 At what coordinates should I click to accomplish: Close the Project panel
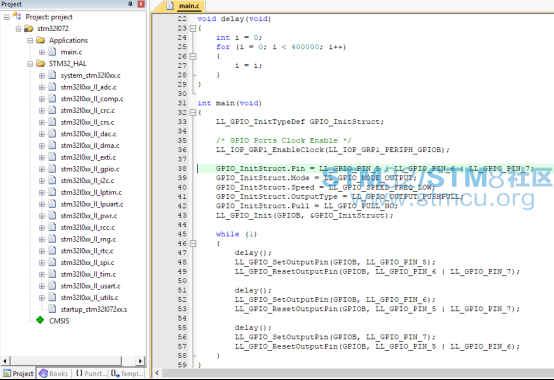(x=141, y=4)
